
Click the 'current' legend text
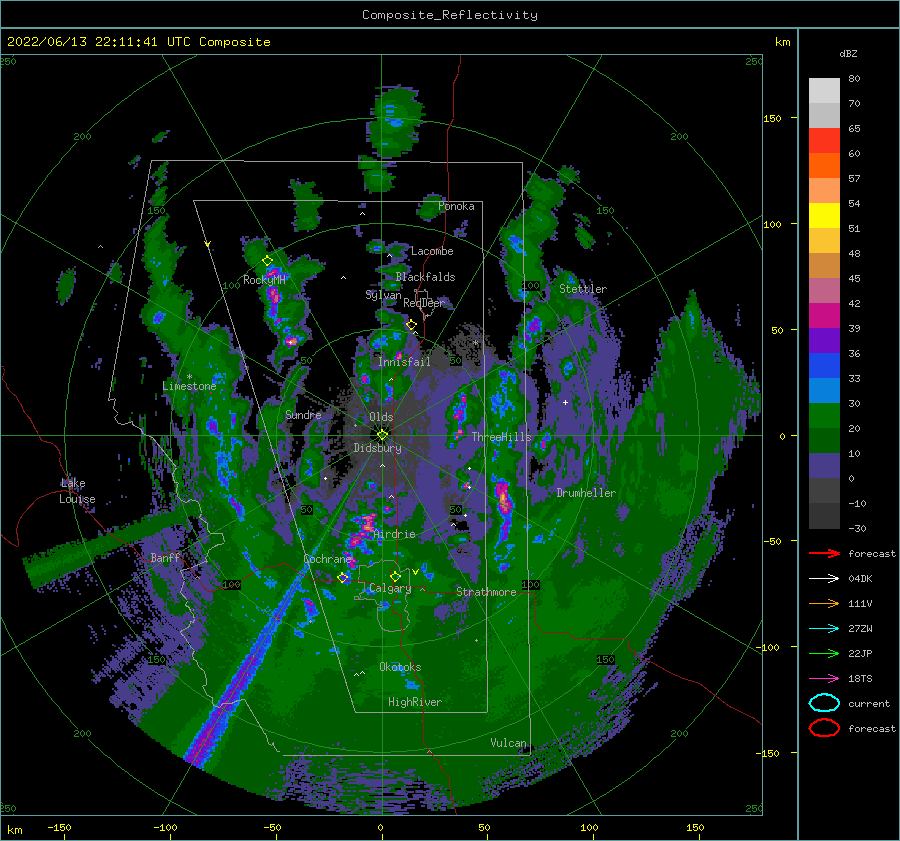coord(869,703)
